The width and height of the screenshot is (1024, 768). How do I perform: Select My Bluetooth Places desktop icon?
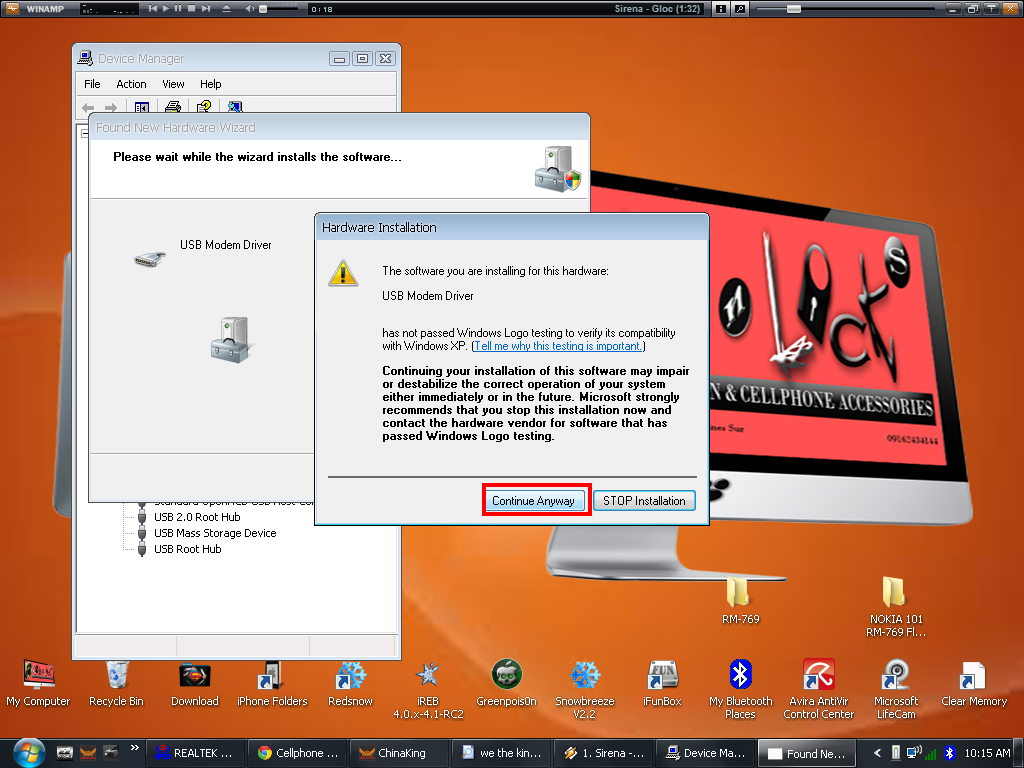tap(740, 690)
